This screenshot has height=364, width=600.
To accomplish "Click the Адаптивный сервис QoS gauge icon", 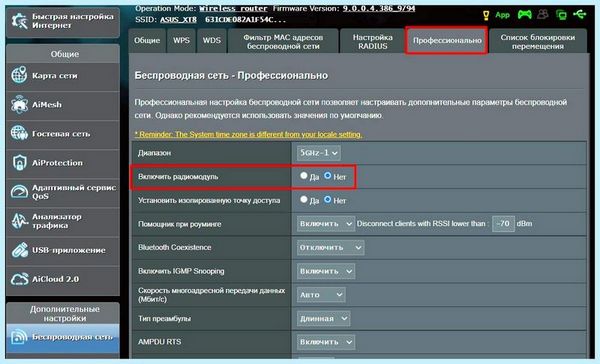I will point(19,191).
